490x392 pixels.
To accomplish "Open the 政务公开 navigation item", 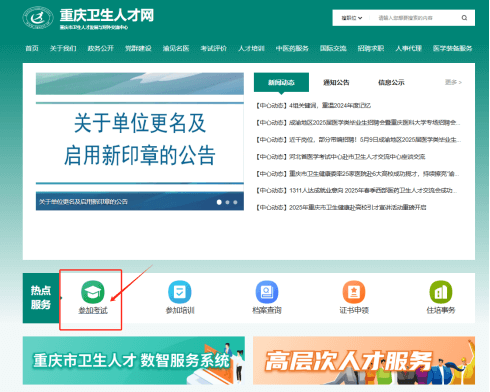I will point(101,48).
